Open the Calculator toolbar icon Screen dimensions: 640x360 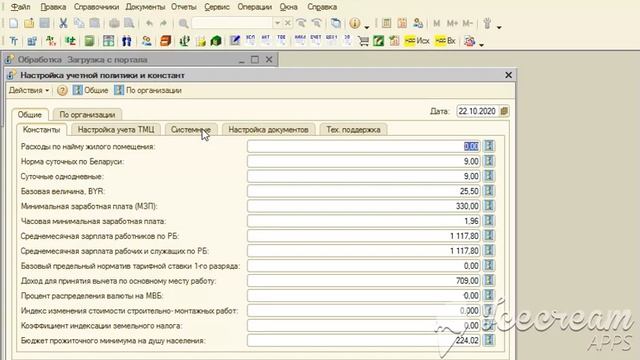[387, 23]
